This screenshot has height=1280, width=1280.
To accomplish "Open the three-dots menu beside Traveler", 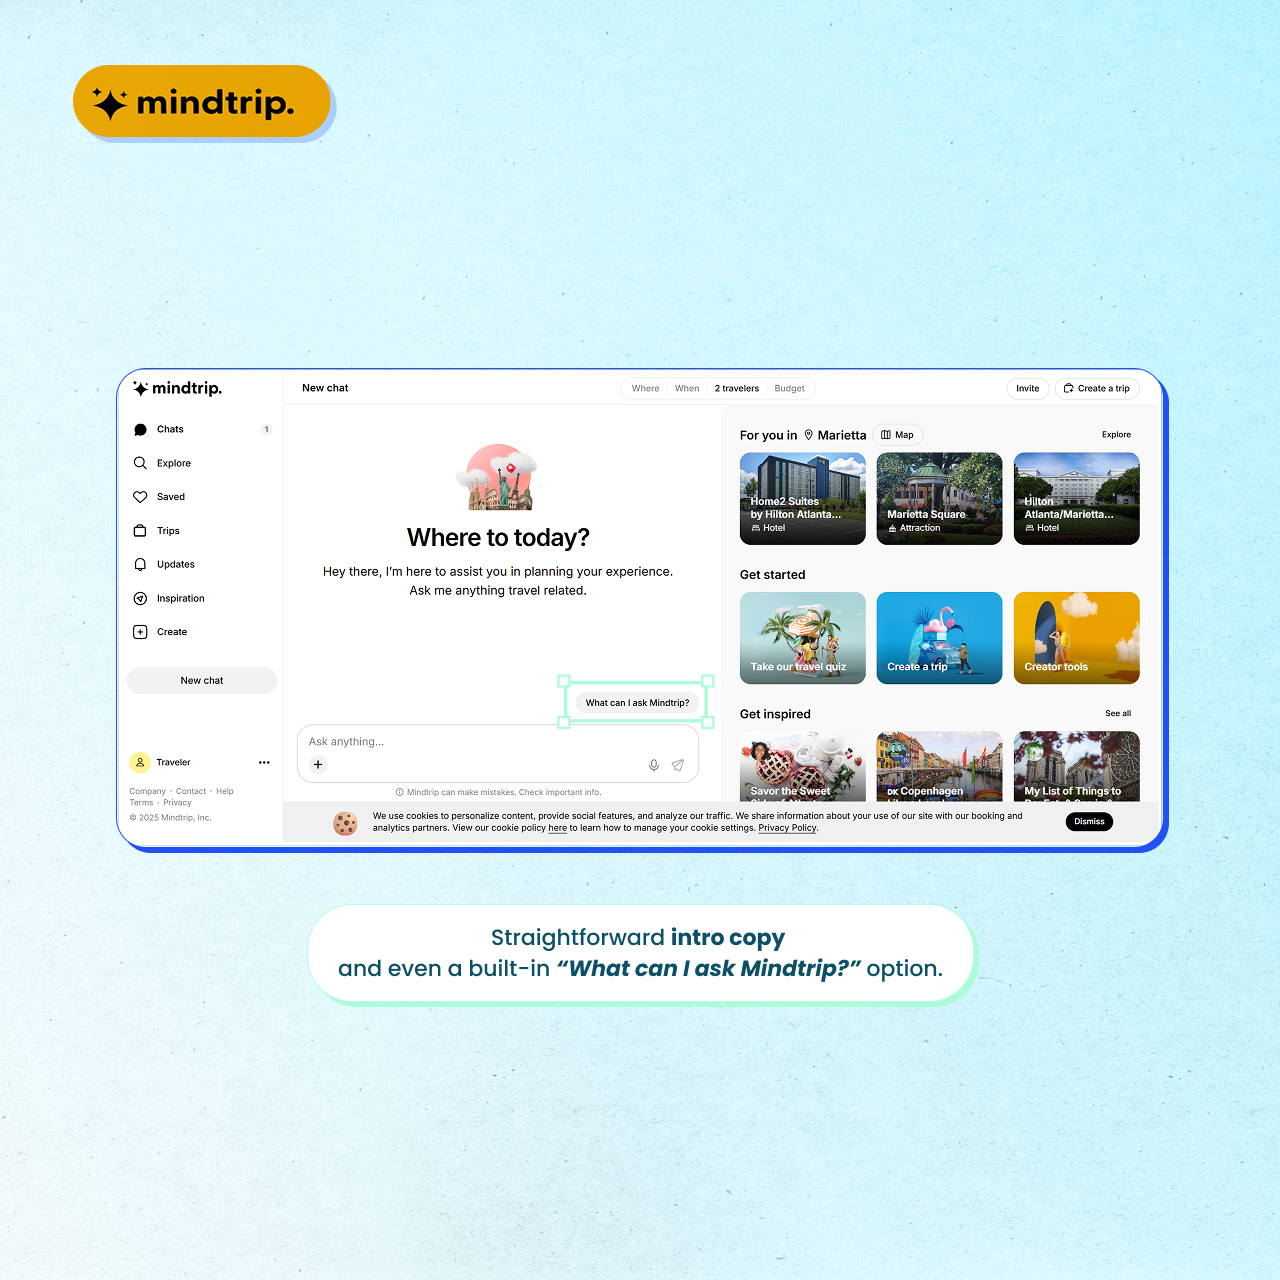I will click(x=264, y=762).
